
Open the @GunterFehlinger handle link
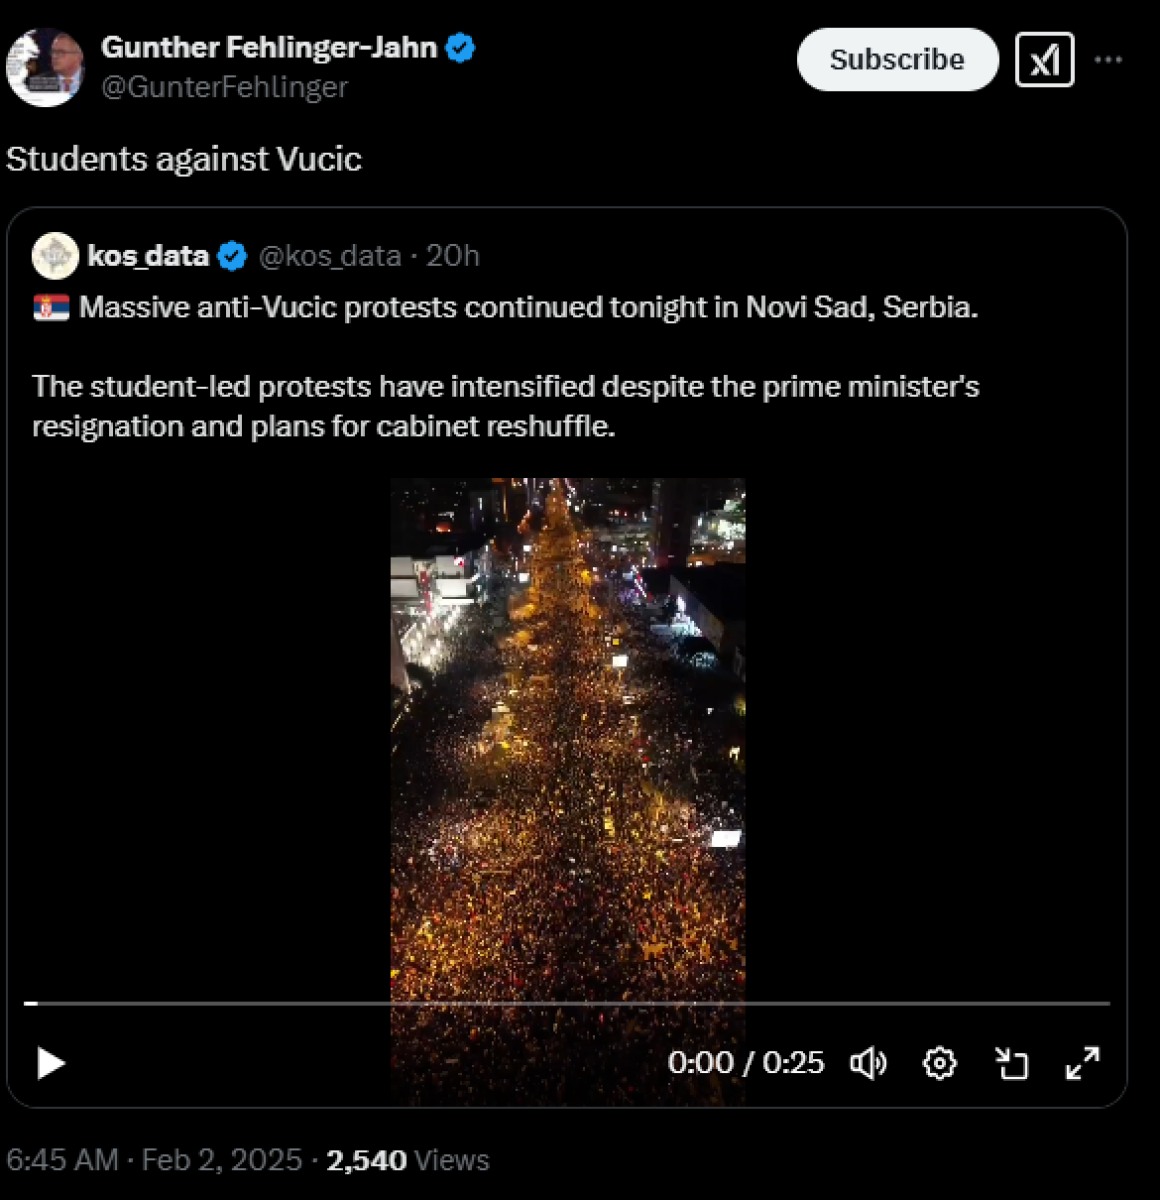coord(224,87)
